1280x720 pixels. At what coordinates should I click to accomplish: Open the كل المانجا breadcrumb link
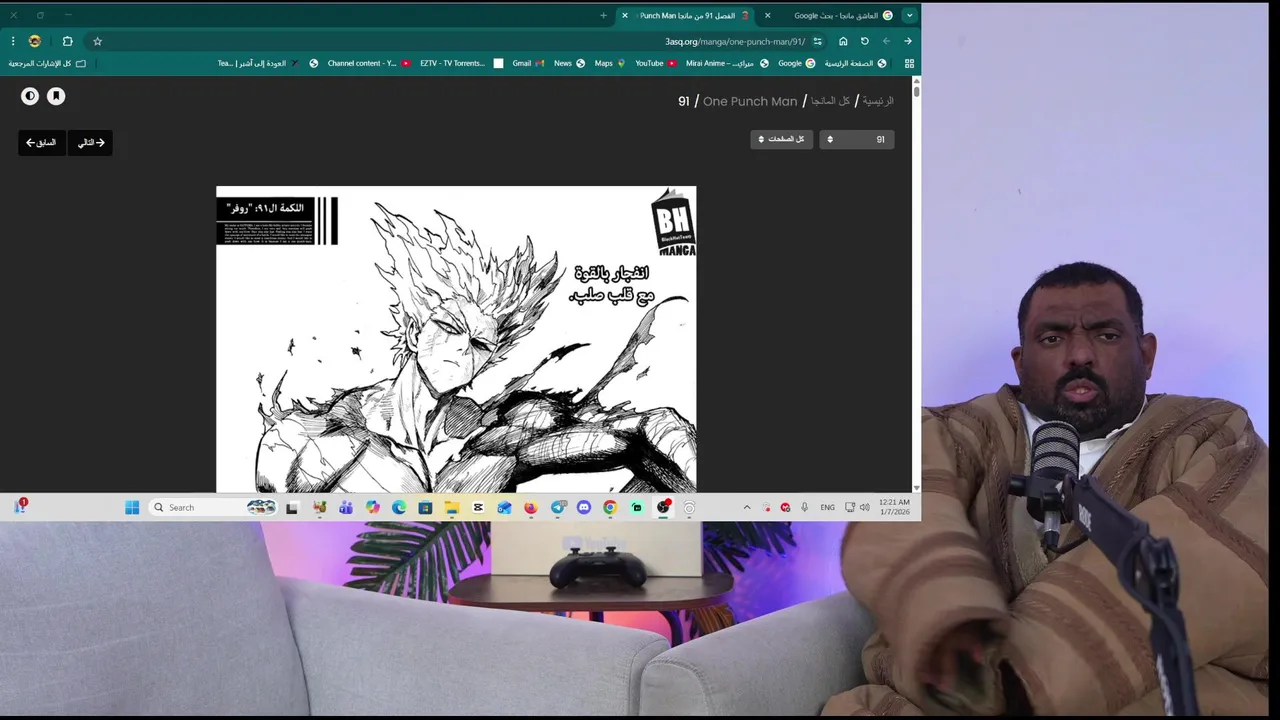tap(831, 101)
